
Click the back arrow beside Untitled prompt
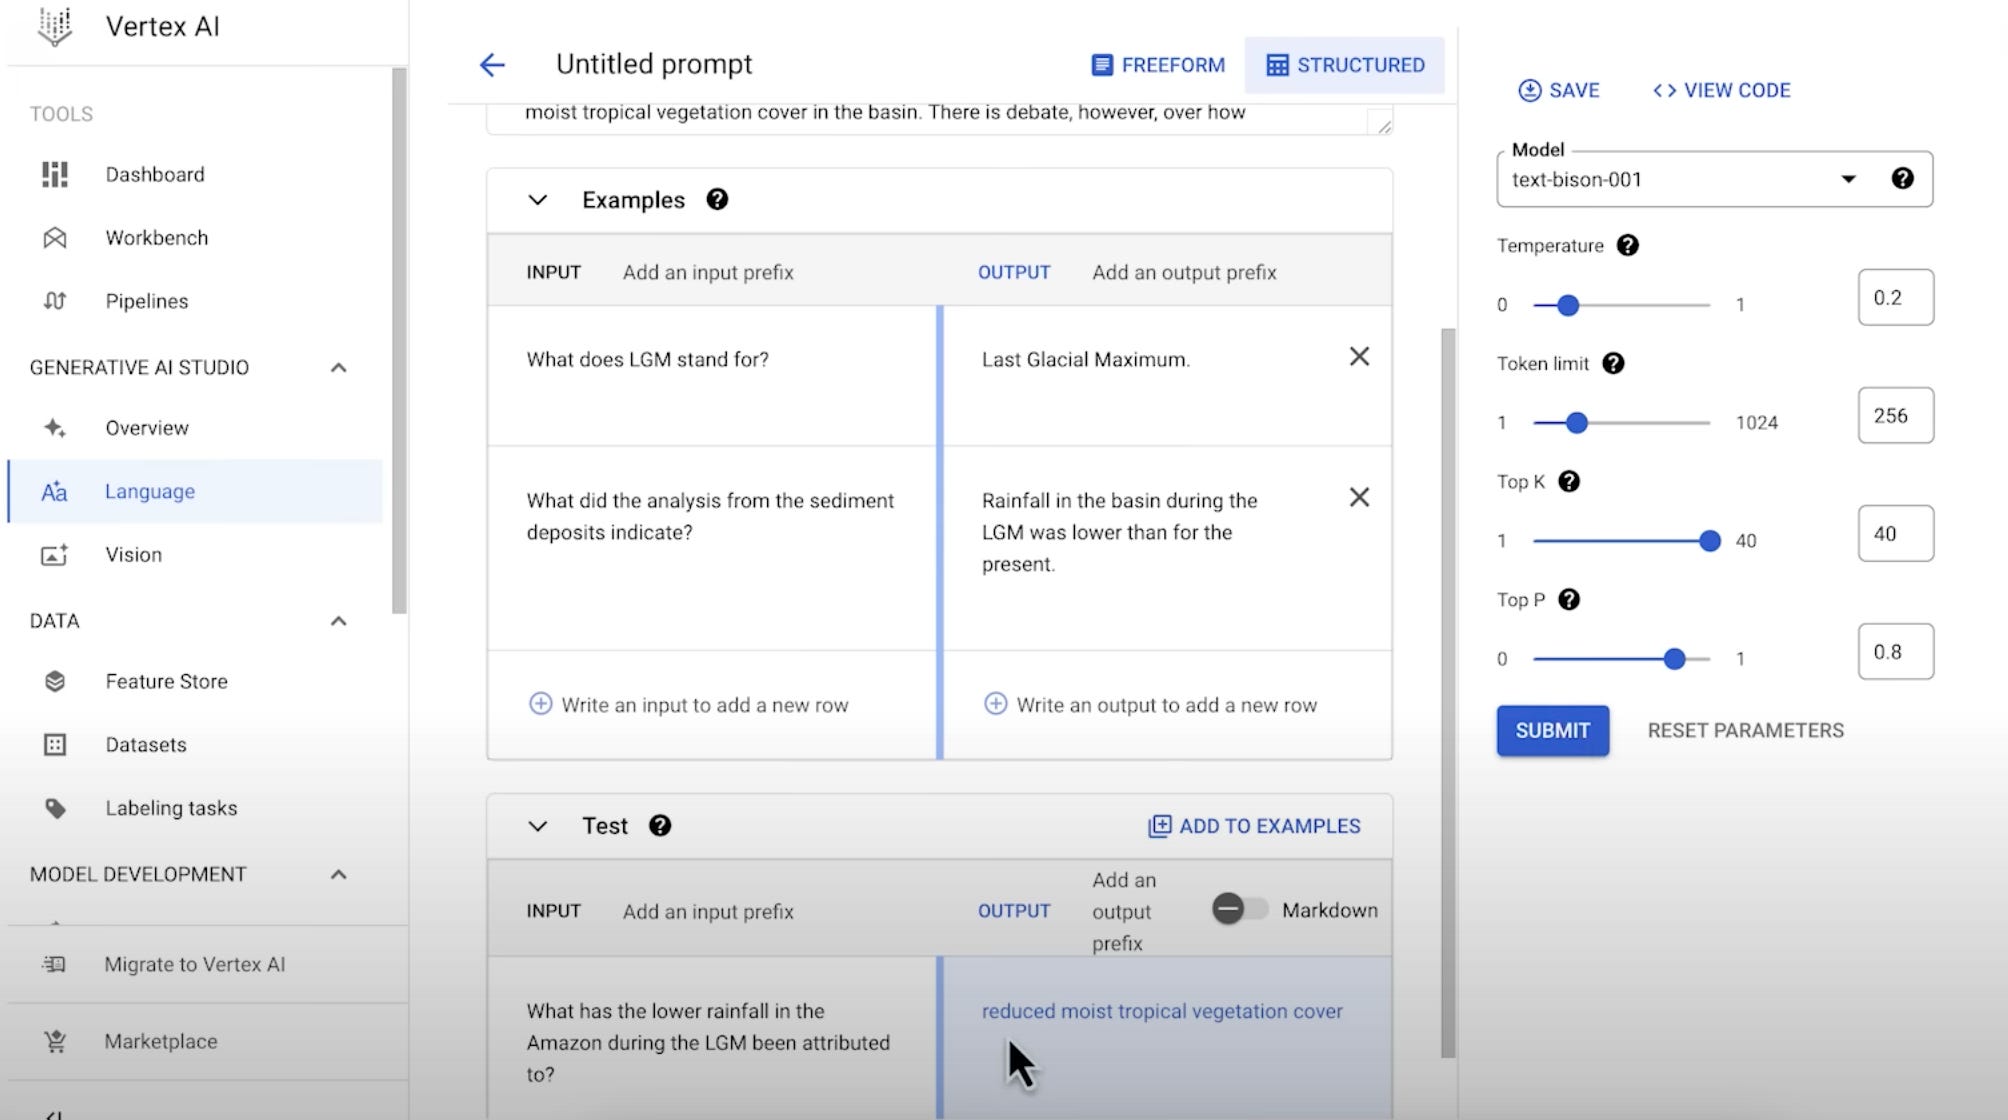tap(492, 65)
